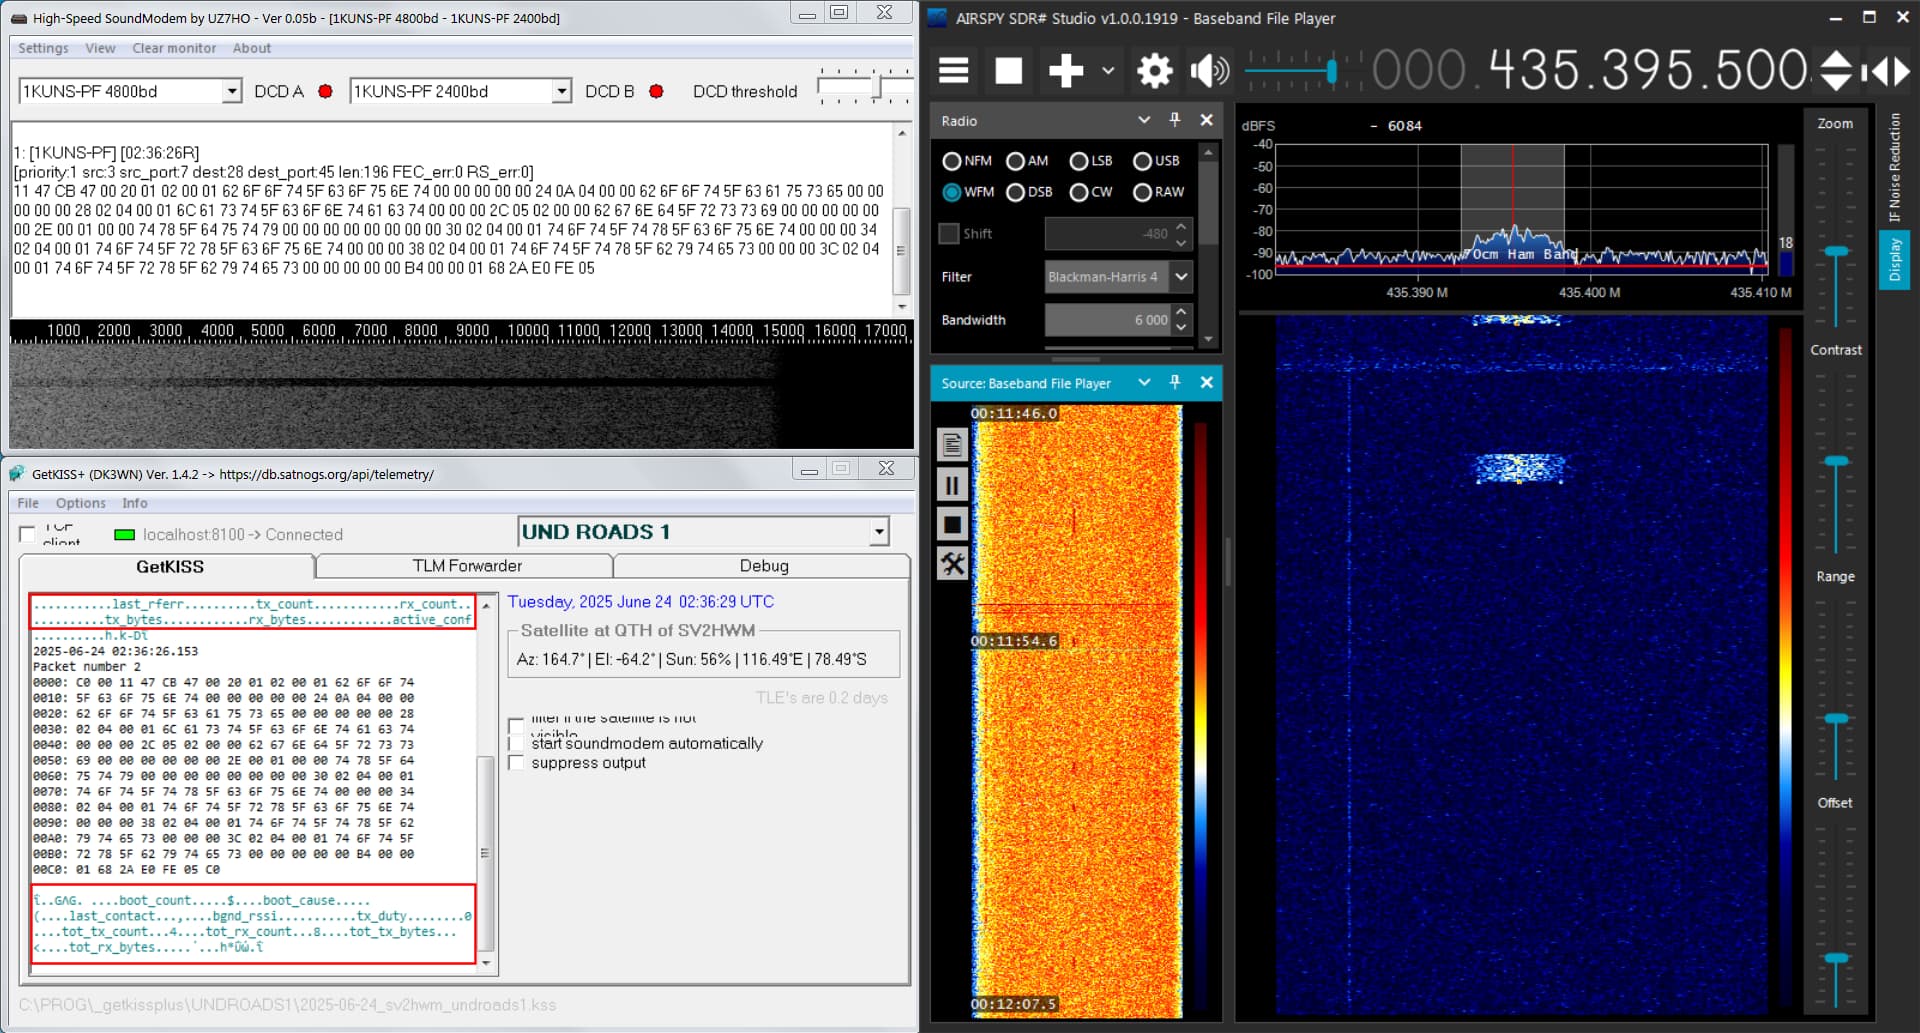
Task: Adjust the Zoom slider
Action: click(1836, 252)
